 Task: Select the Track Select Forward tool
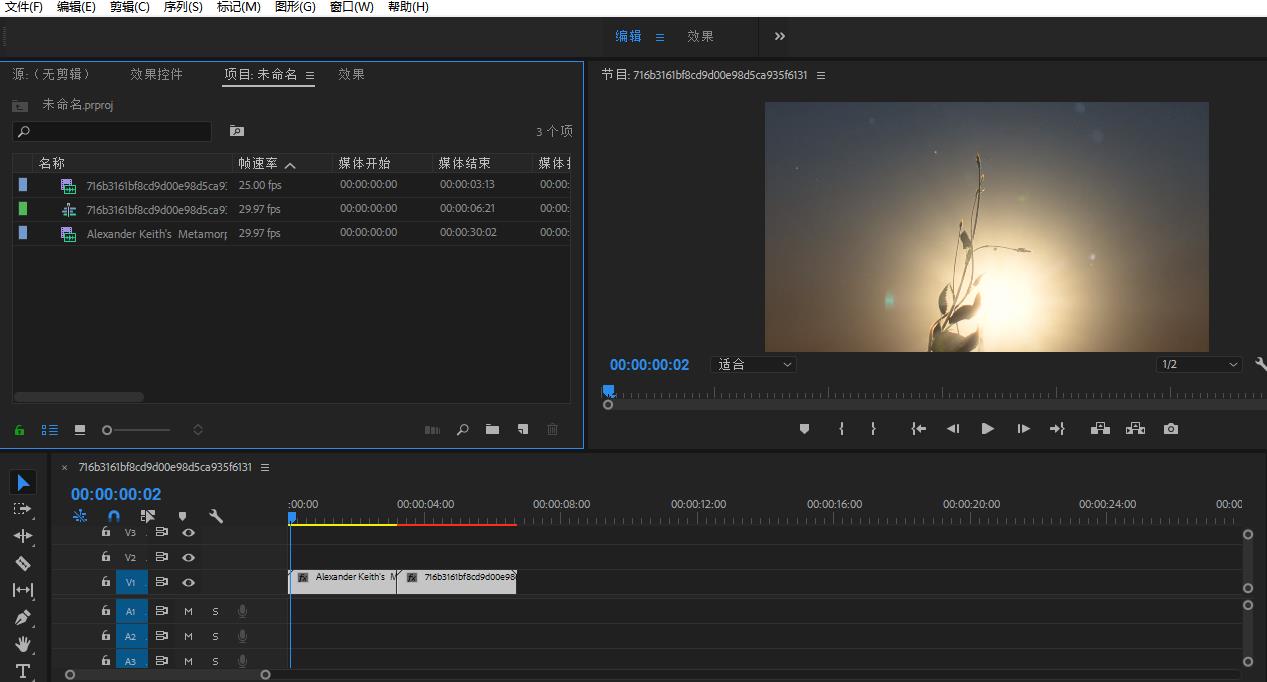(23, 509)
